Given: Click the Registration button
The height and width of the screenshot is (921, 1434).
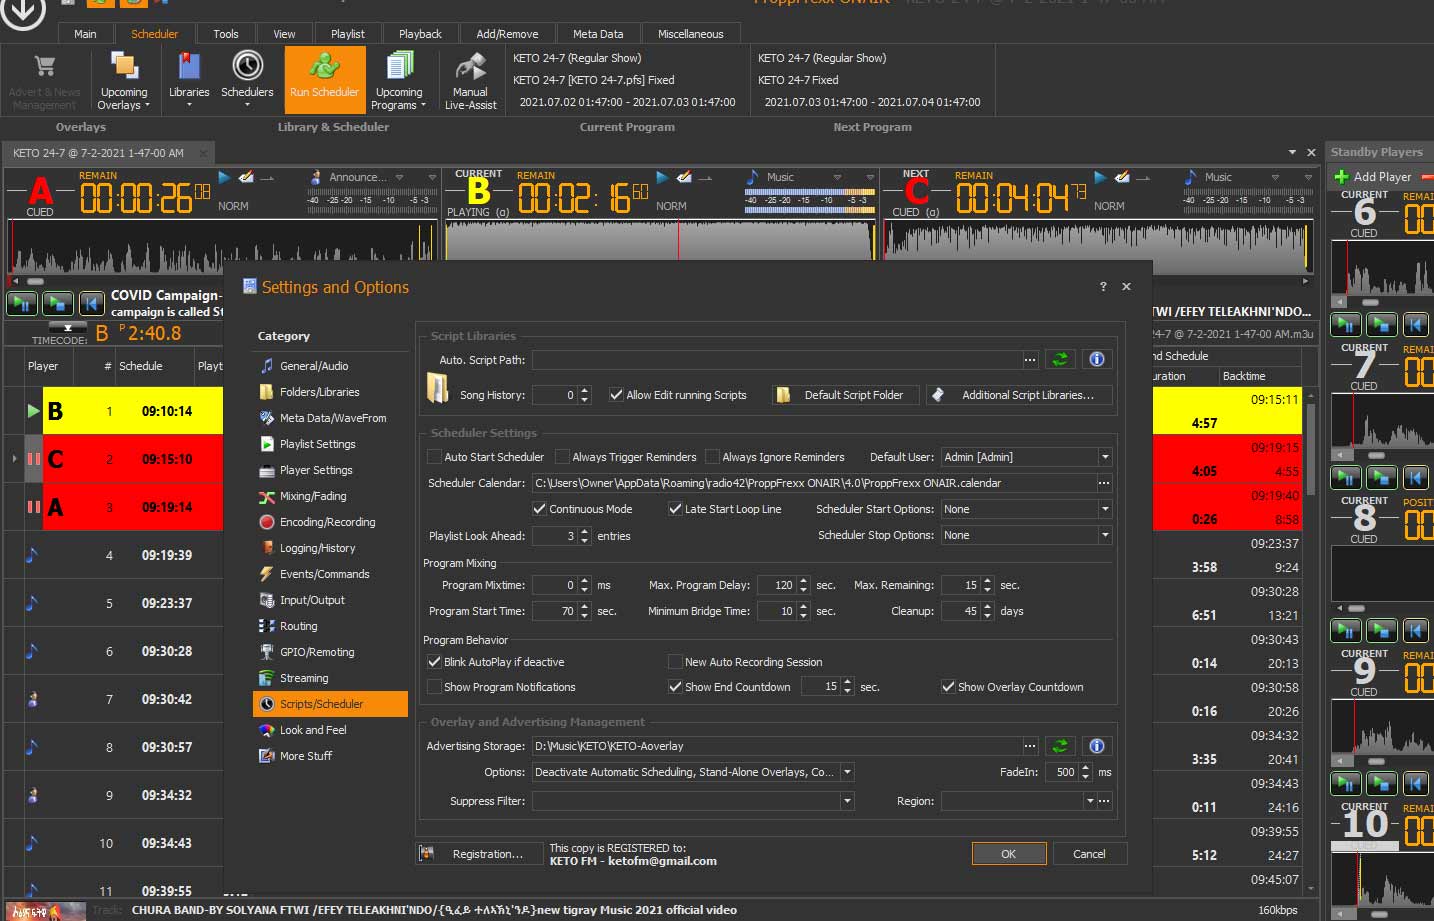Looking at the screenshot, I should (480, 854).
